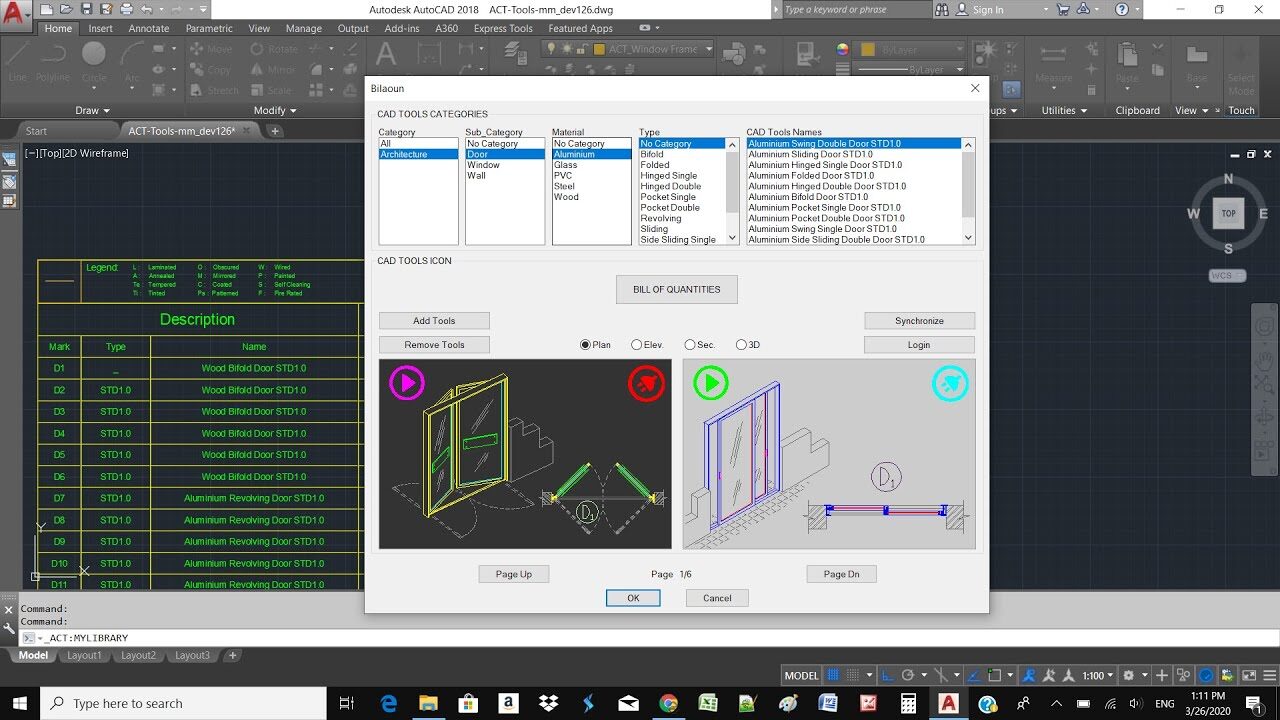Click the OK button in Bilaoun dialog
This screenshot has height=720, width=1280.
coord(633,598)
